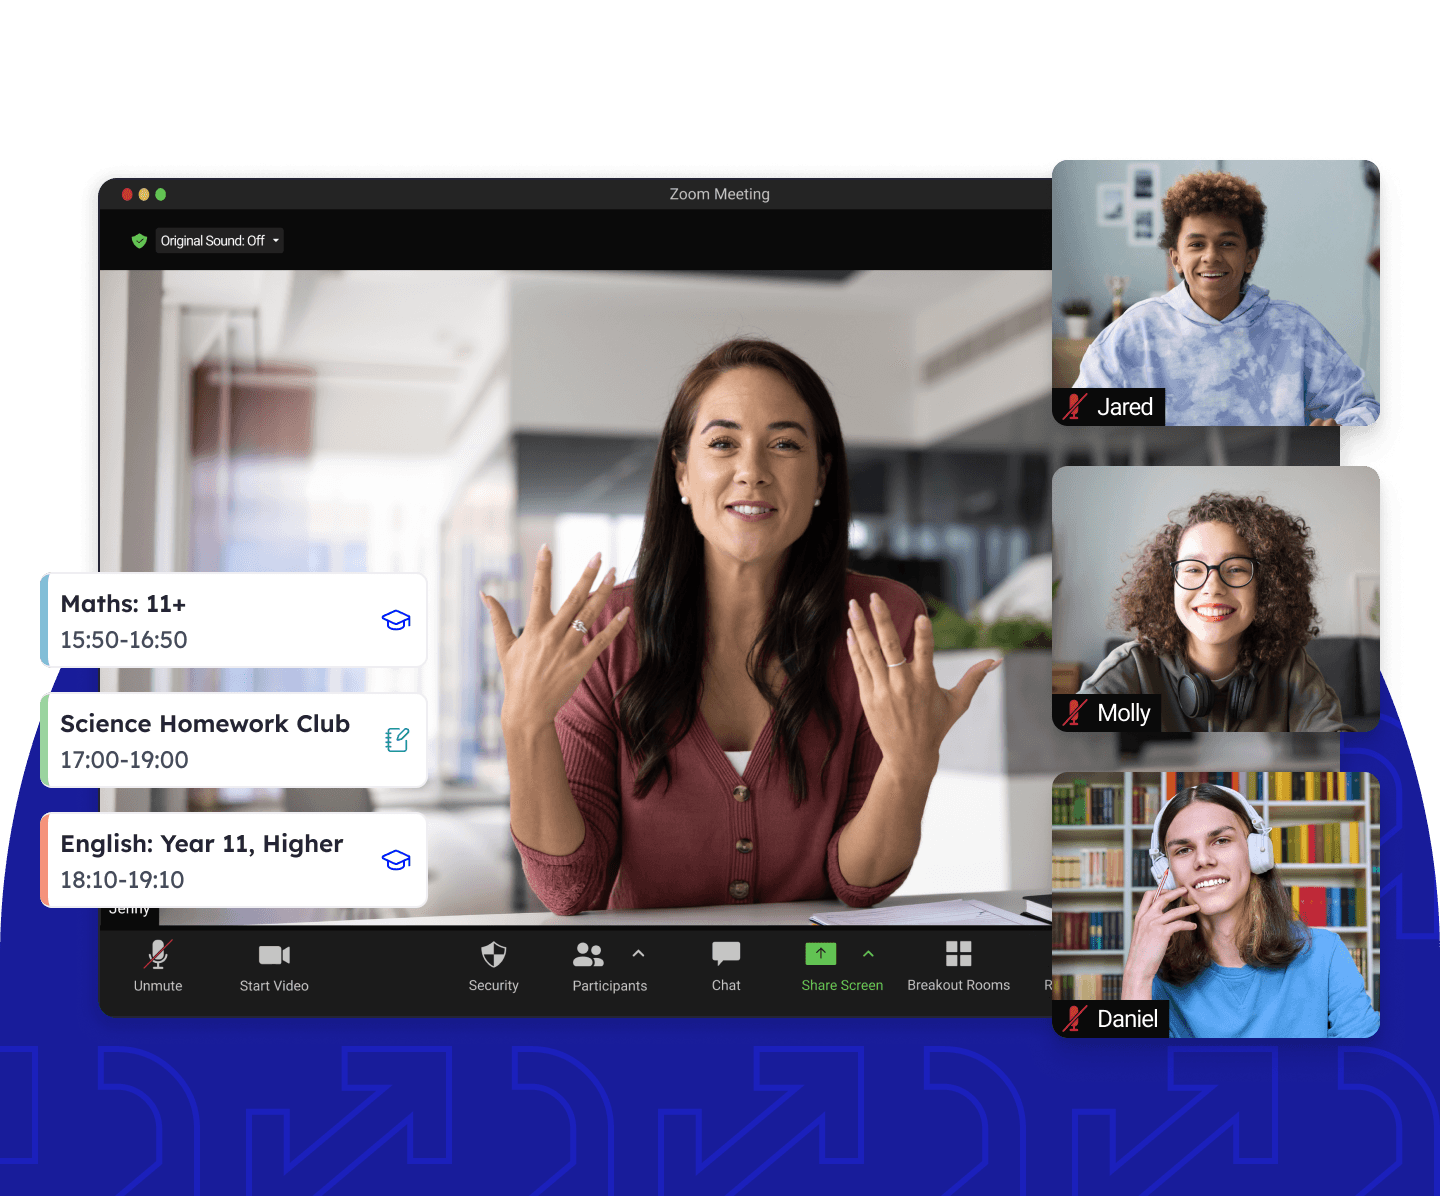
Task: Click the Zoom Meeting window title
Action: click(x=720, y=194)
